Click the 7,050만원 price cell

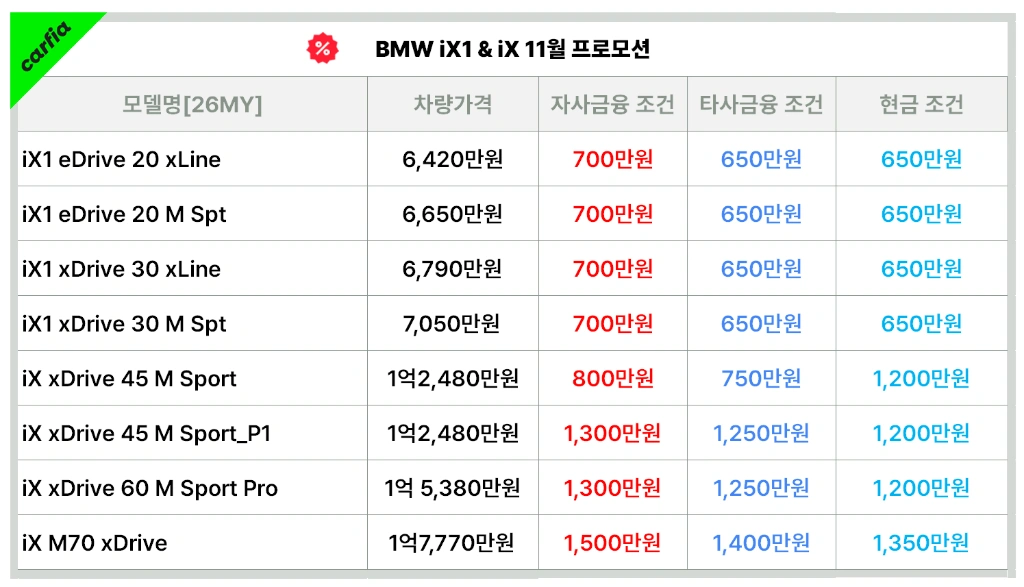pos(452,324)
